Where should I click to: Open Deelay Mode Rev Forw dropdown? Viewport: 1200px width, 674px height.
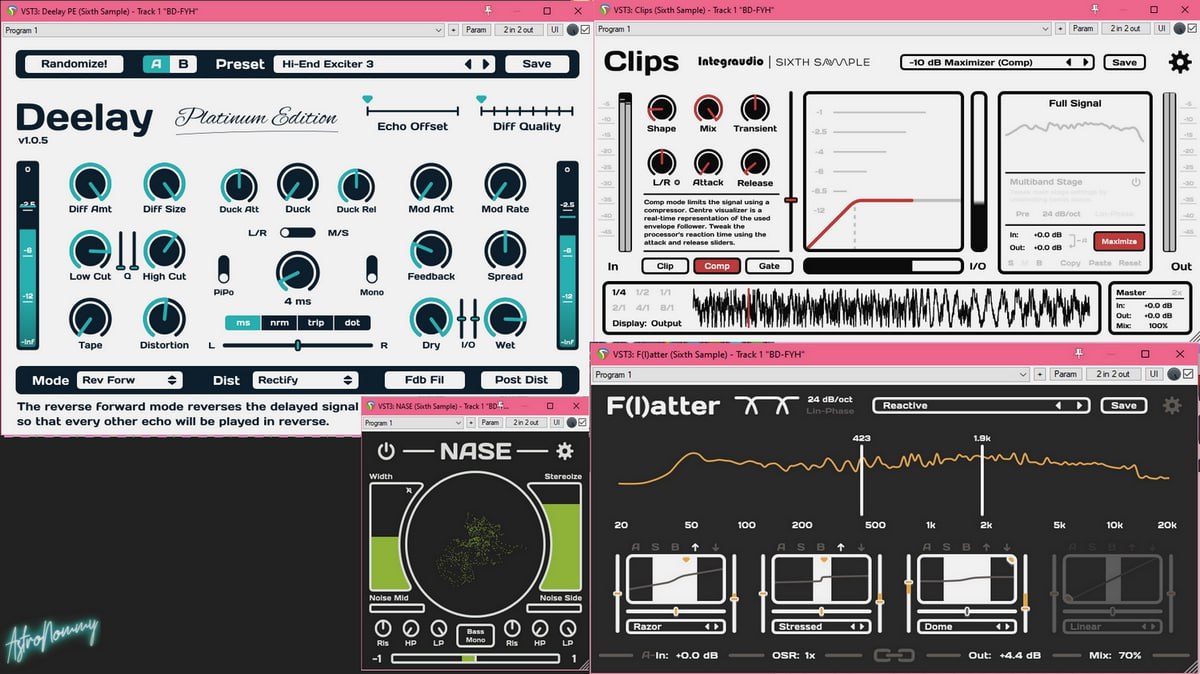coord(130,380)
